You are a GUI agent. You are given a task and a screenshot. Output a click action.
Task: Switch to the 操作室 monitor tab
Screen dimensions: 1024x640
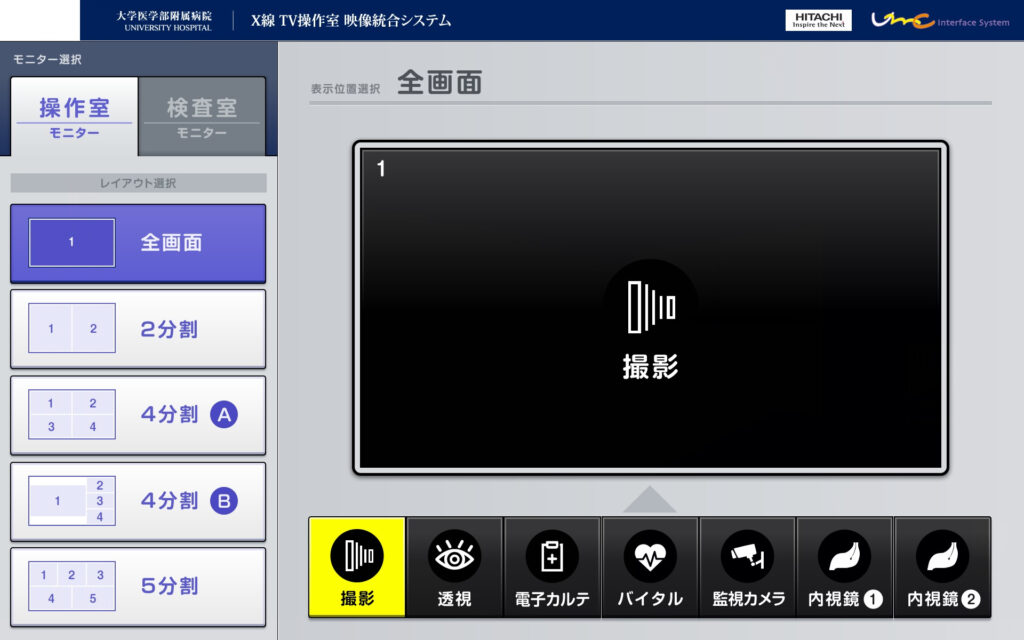(x=74, y=116)
